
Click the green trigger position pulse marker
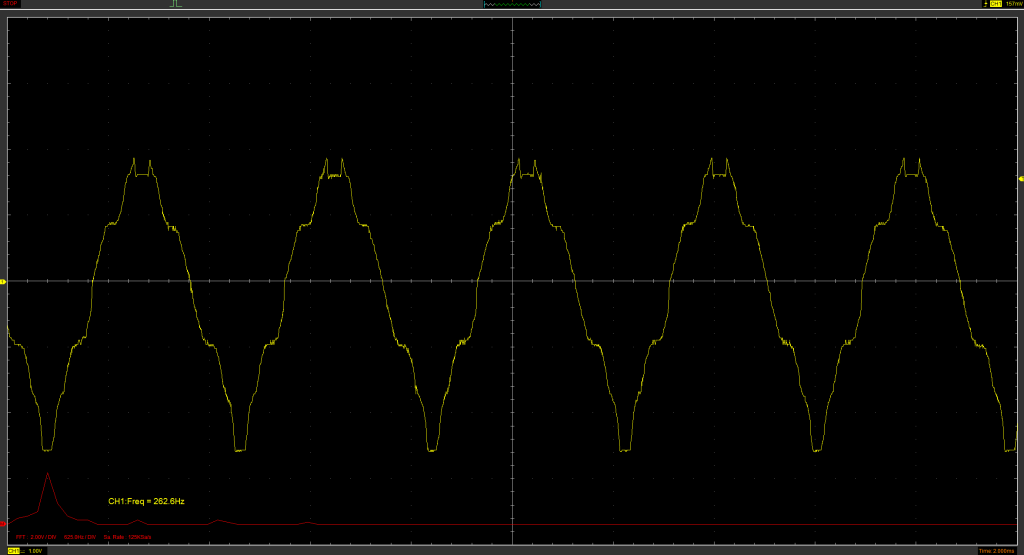[x=175, y=4]
